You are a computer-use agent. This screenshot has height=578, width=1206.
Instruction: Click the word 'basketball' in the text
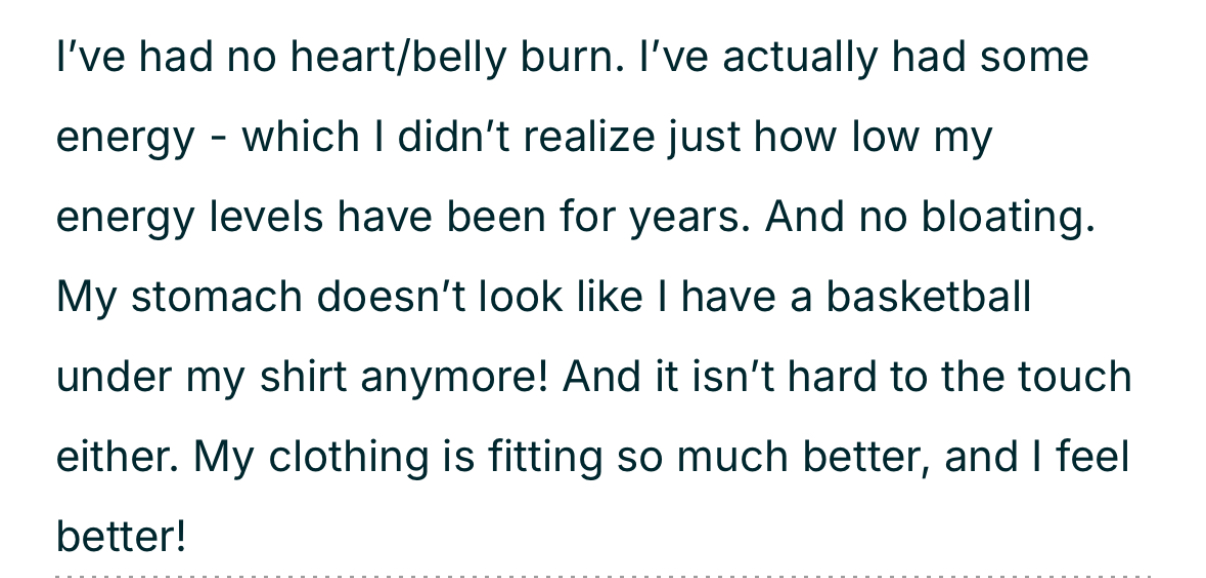(x=928, y=297)
